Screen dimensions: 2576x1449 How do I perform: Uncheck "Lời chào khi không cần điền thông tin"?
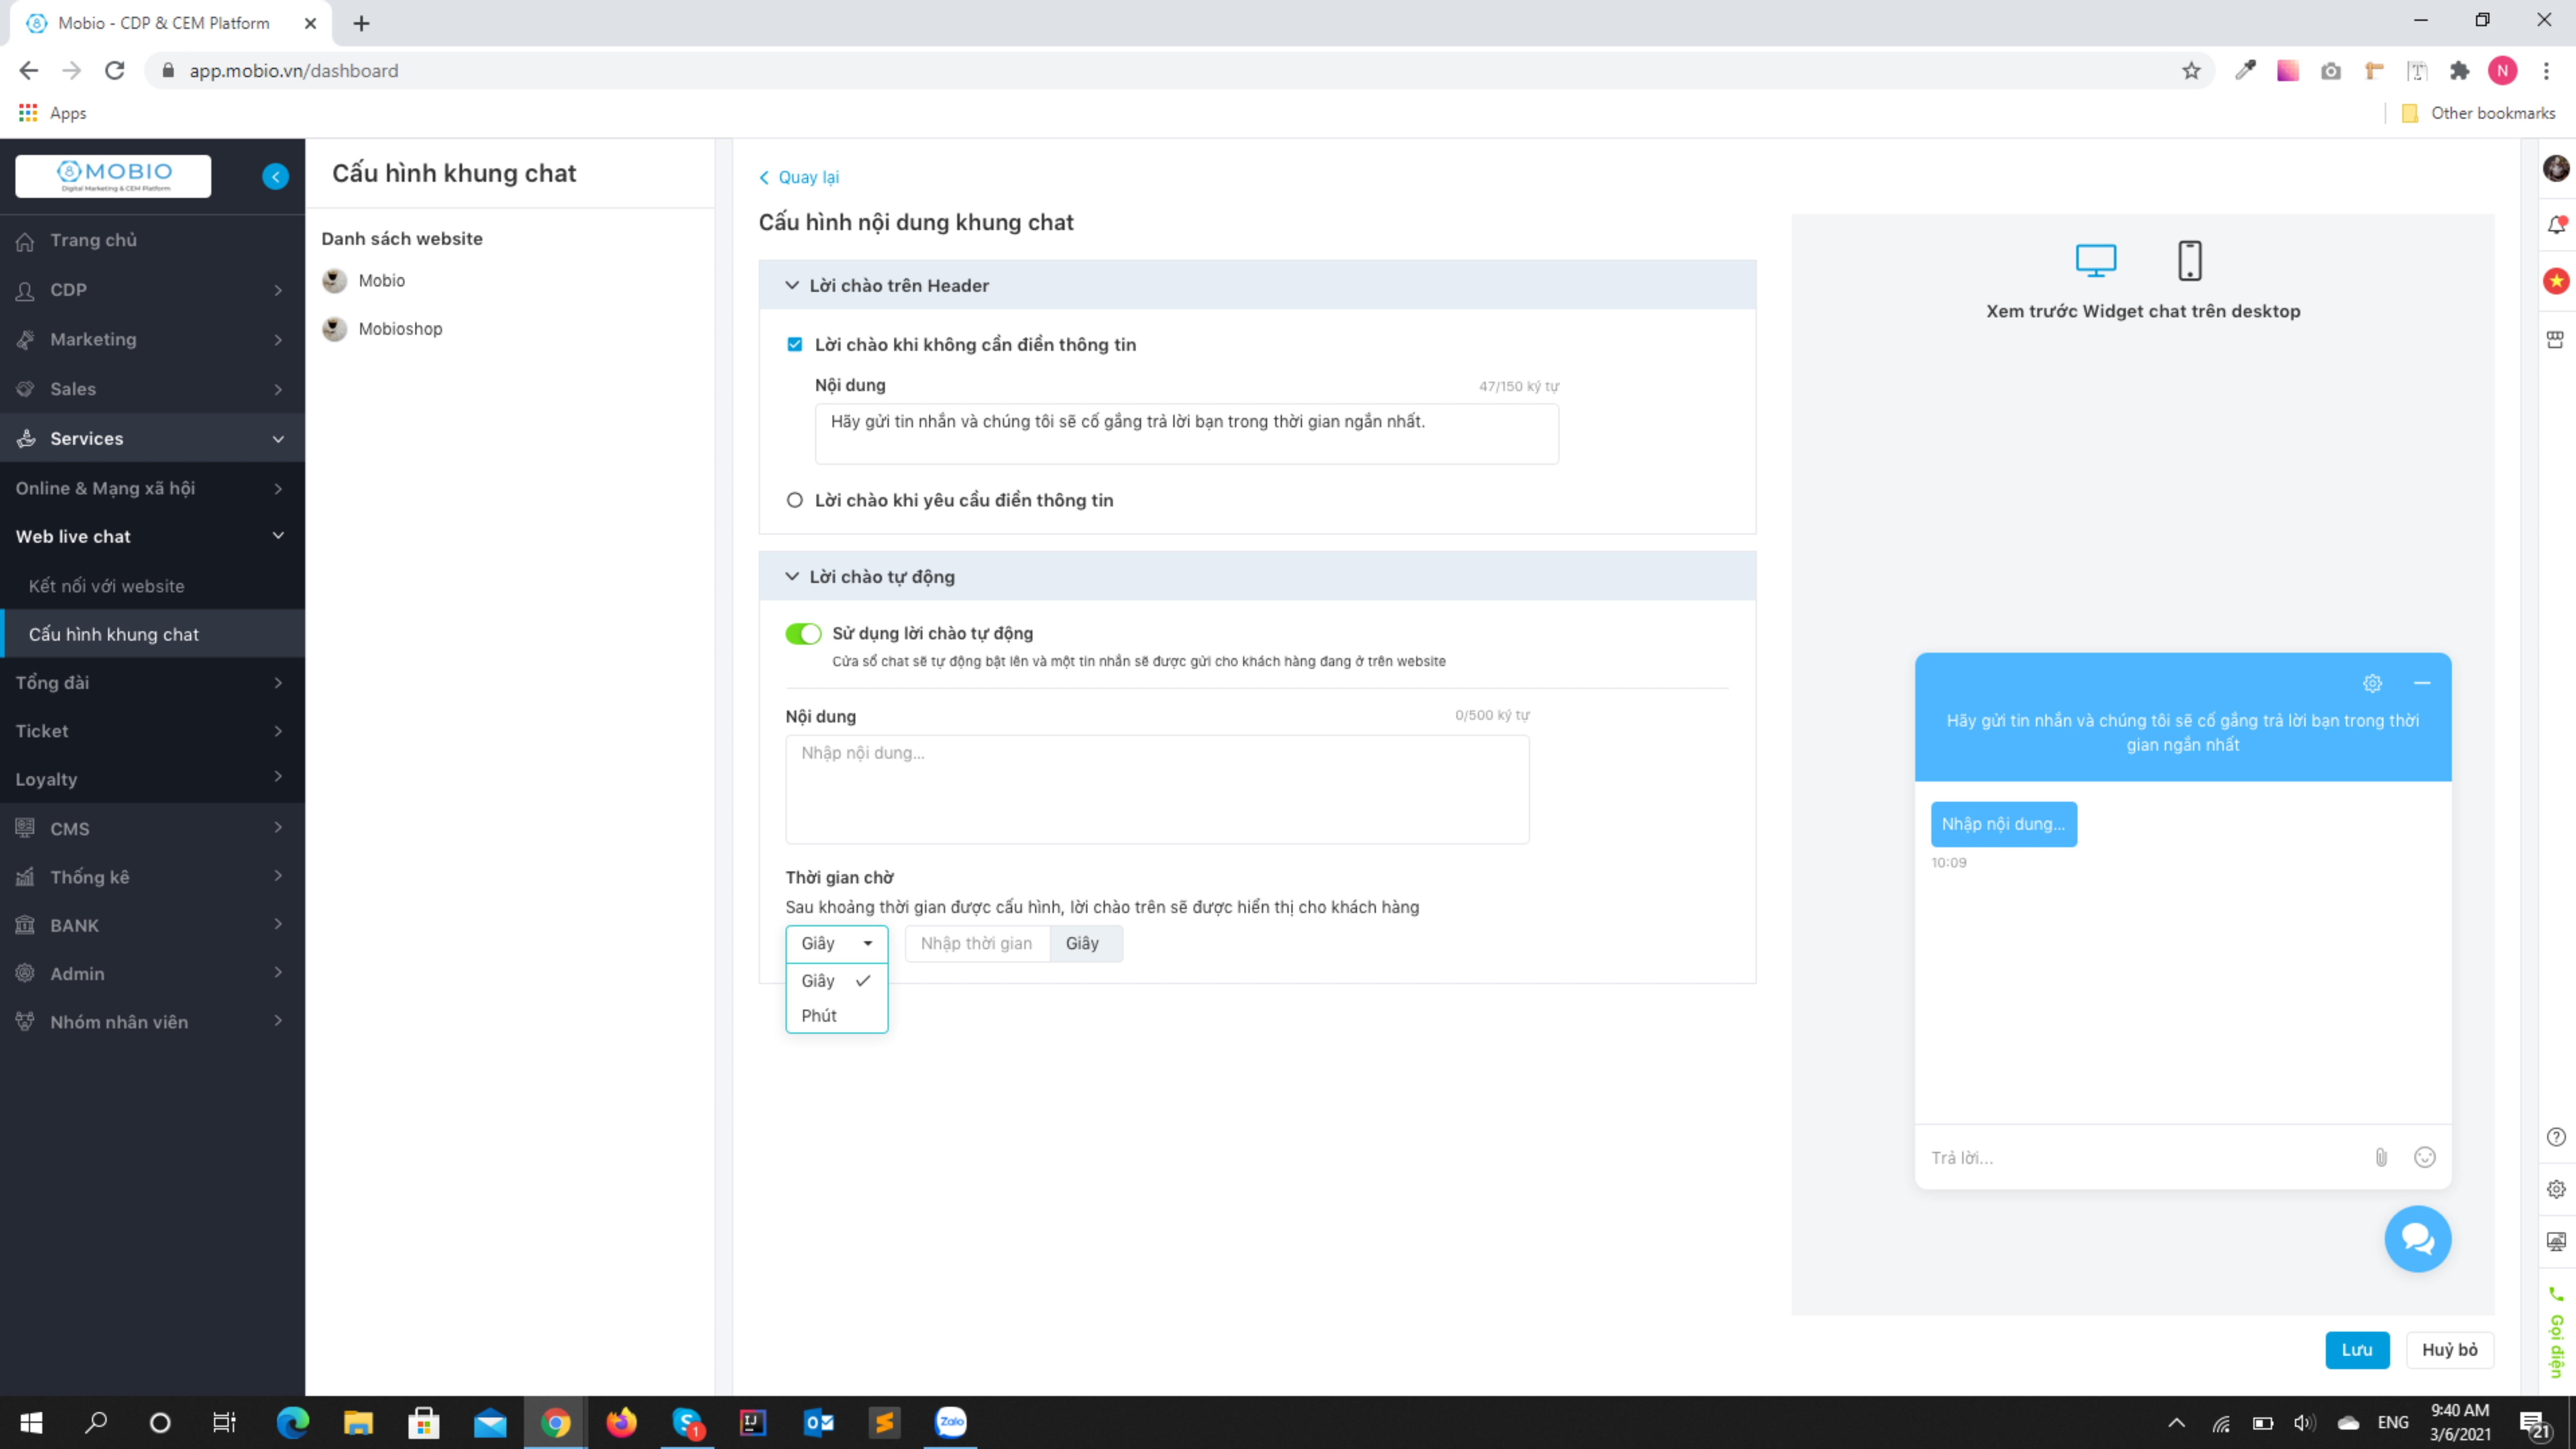[x=795, y=344]
